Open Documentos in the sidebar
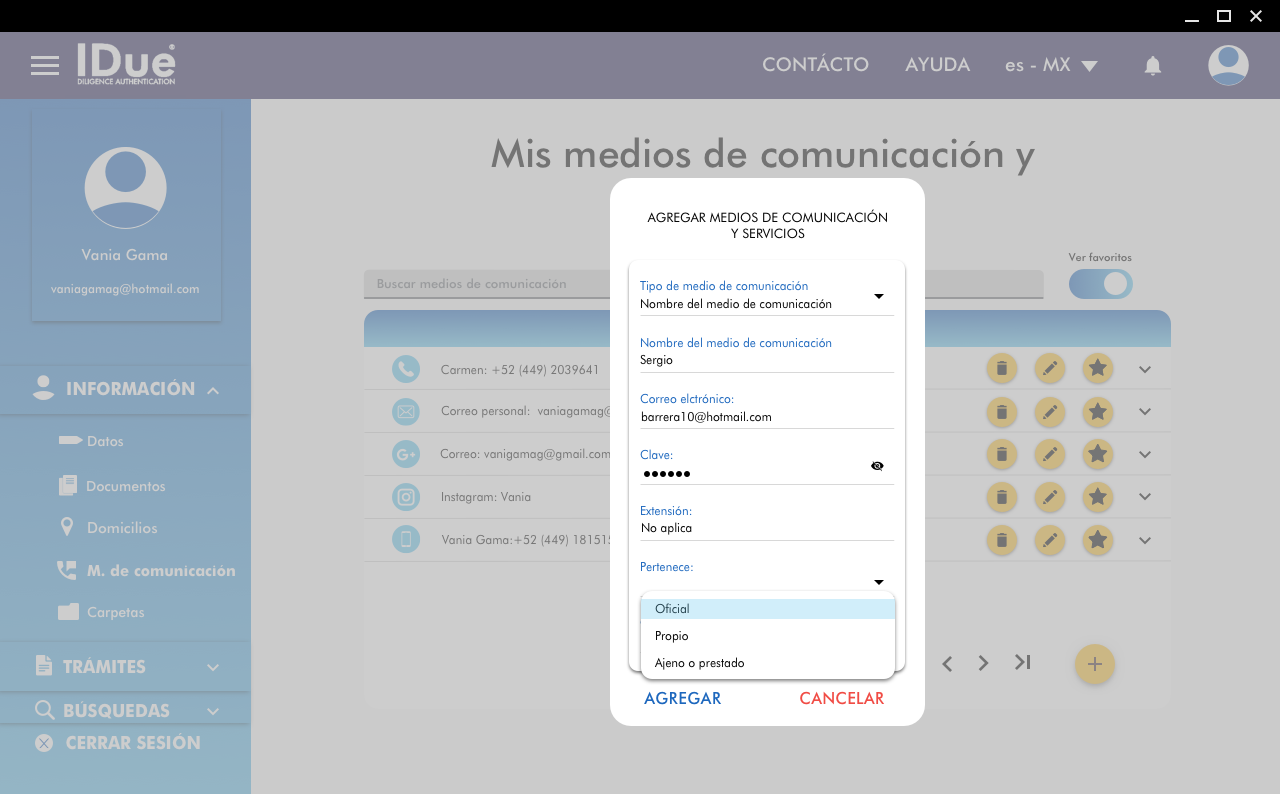Screen dimensions: 1280x794 click(x=125, y=486)
